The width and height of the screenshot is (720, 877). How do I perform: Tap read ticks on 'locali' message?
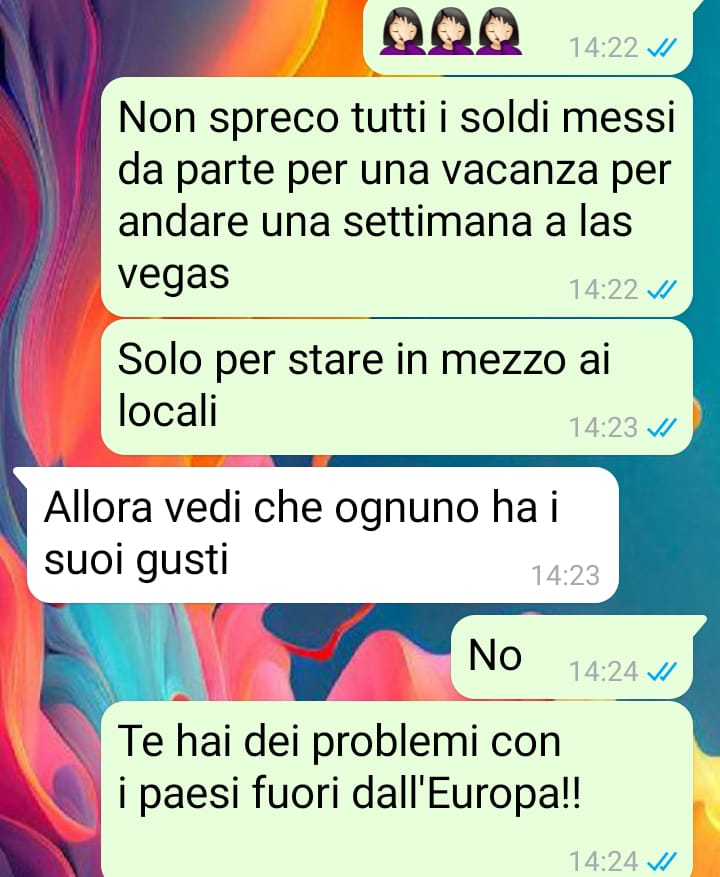pos(662,428)
